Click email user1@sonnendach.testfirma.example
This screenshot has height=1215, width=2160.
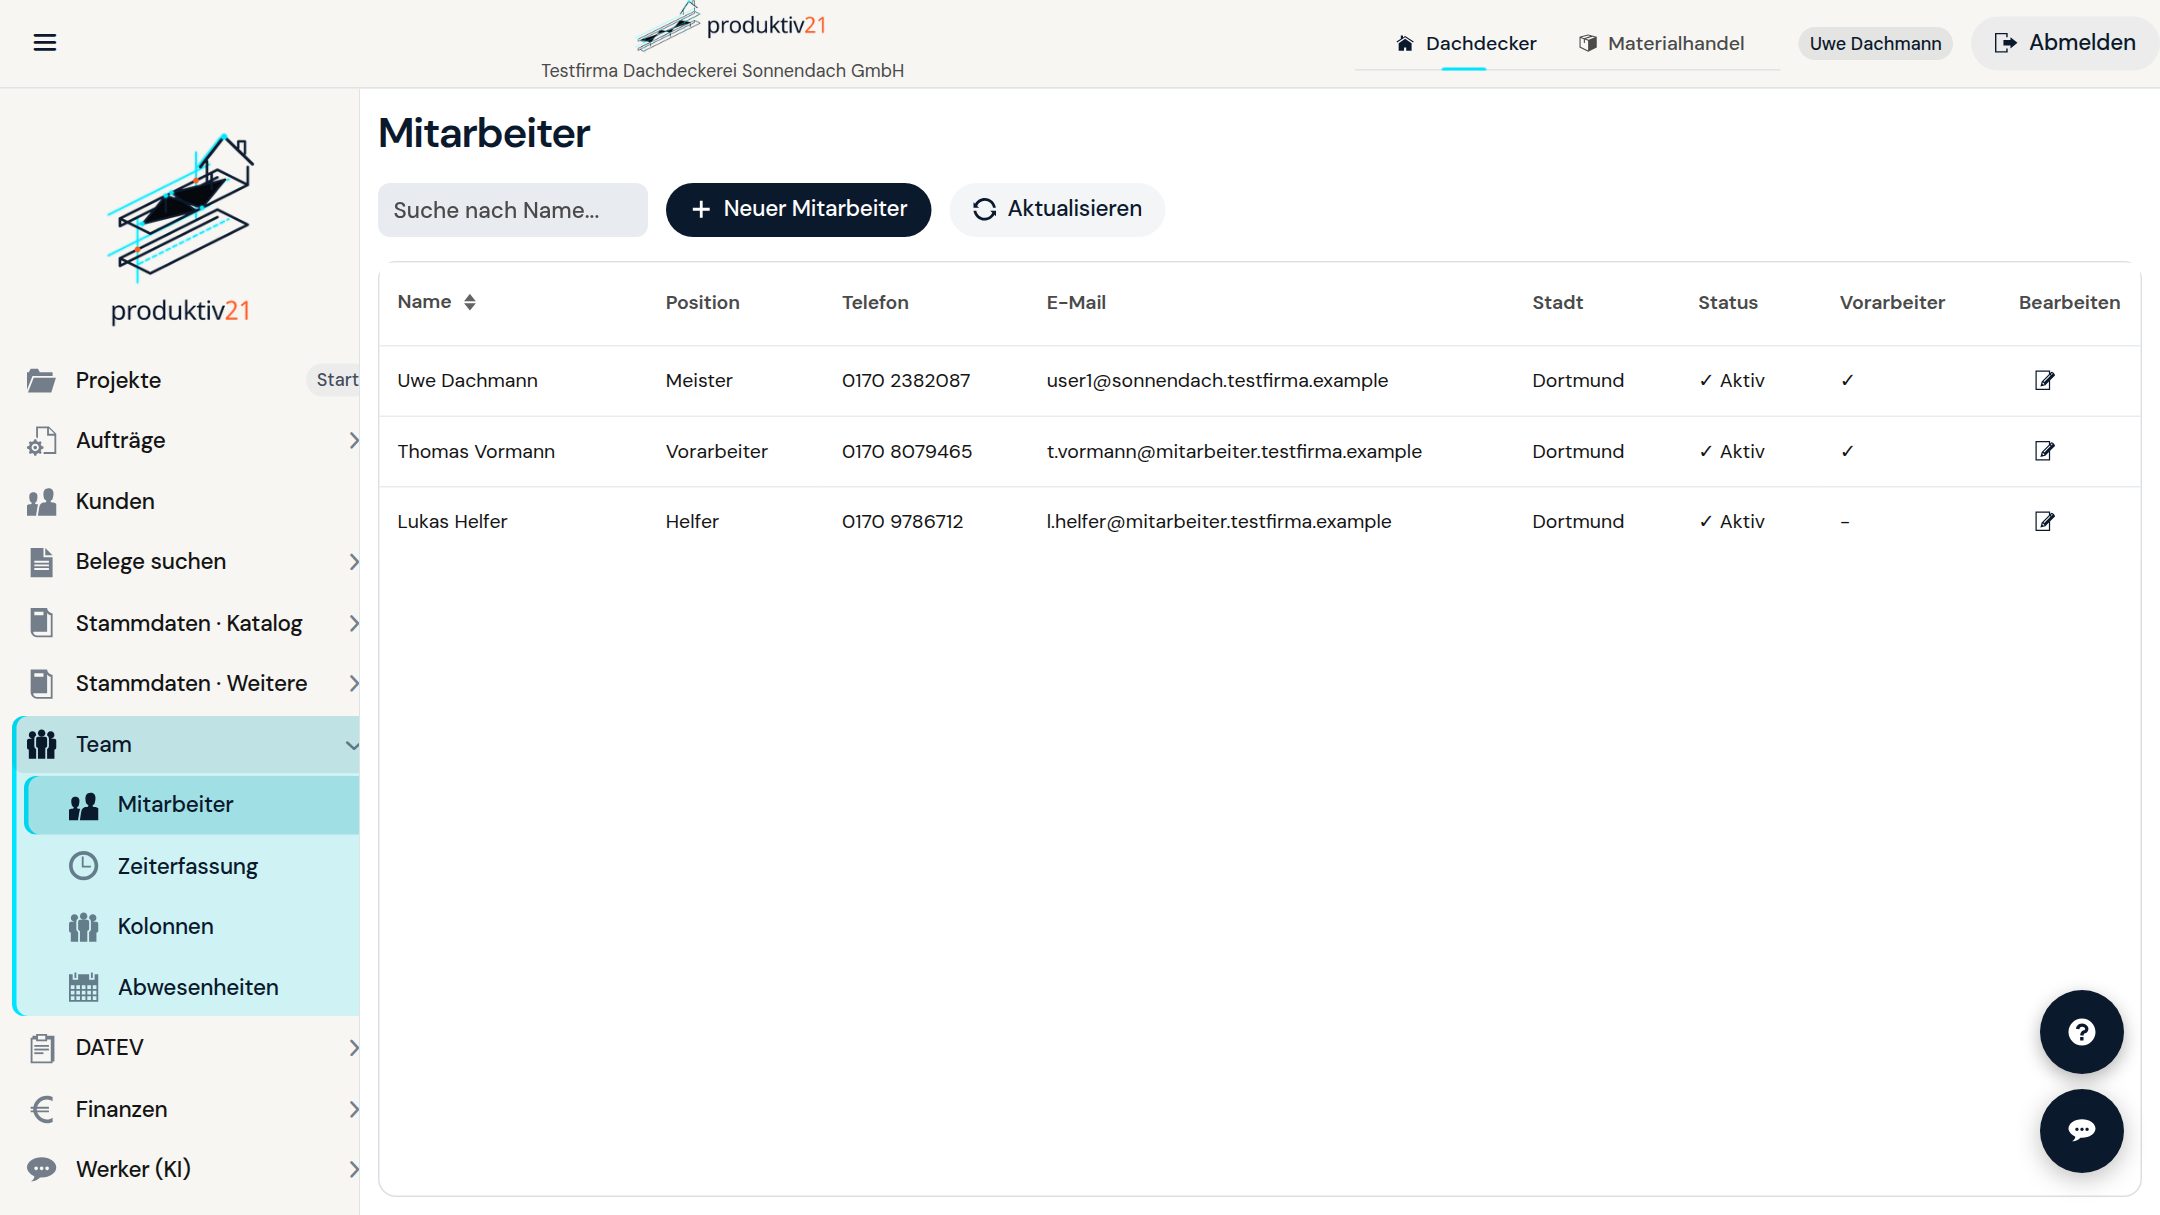coord(1217,380)
